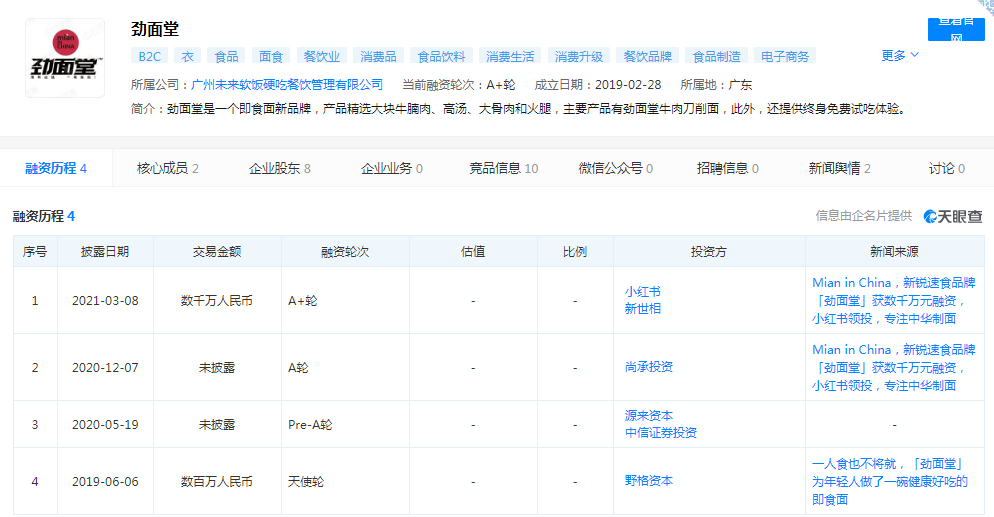Click the 查看官网 button
Viewport: 994px width, 517px height.
(x=955, y=29)
